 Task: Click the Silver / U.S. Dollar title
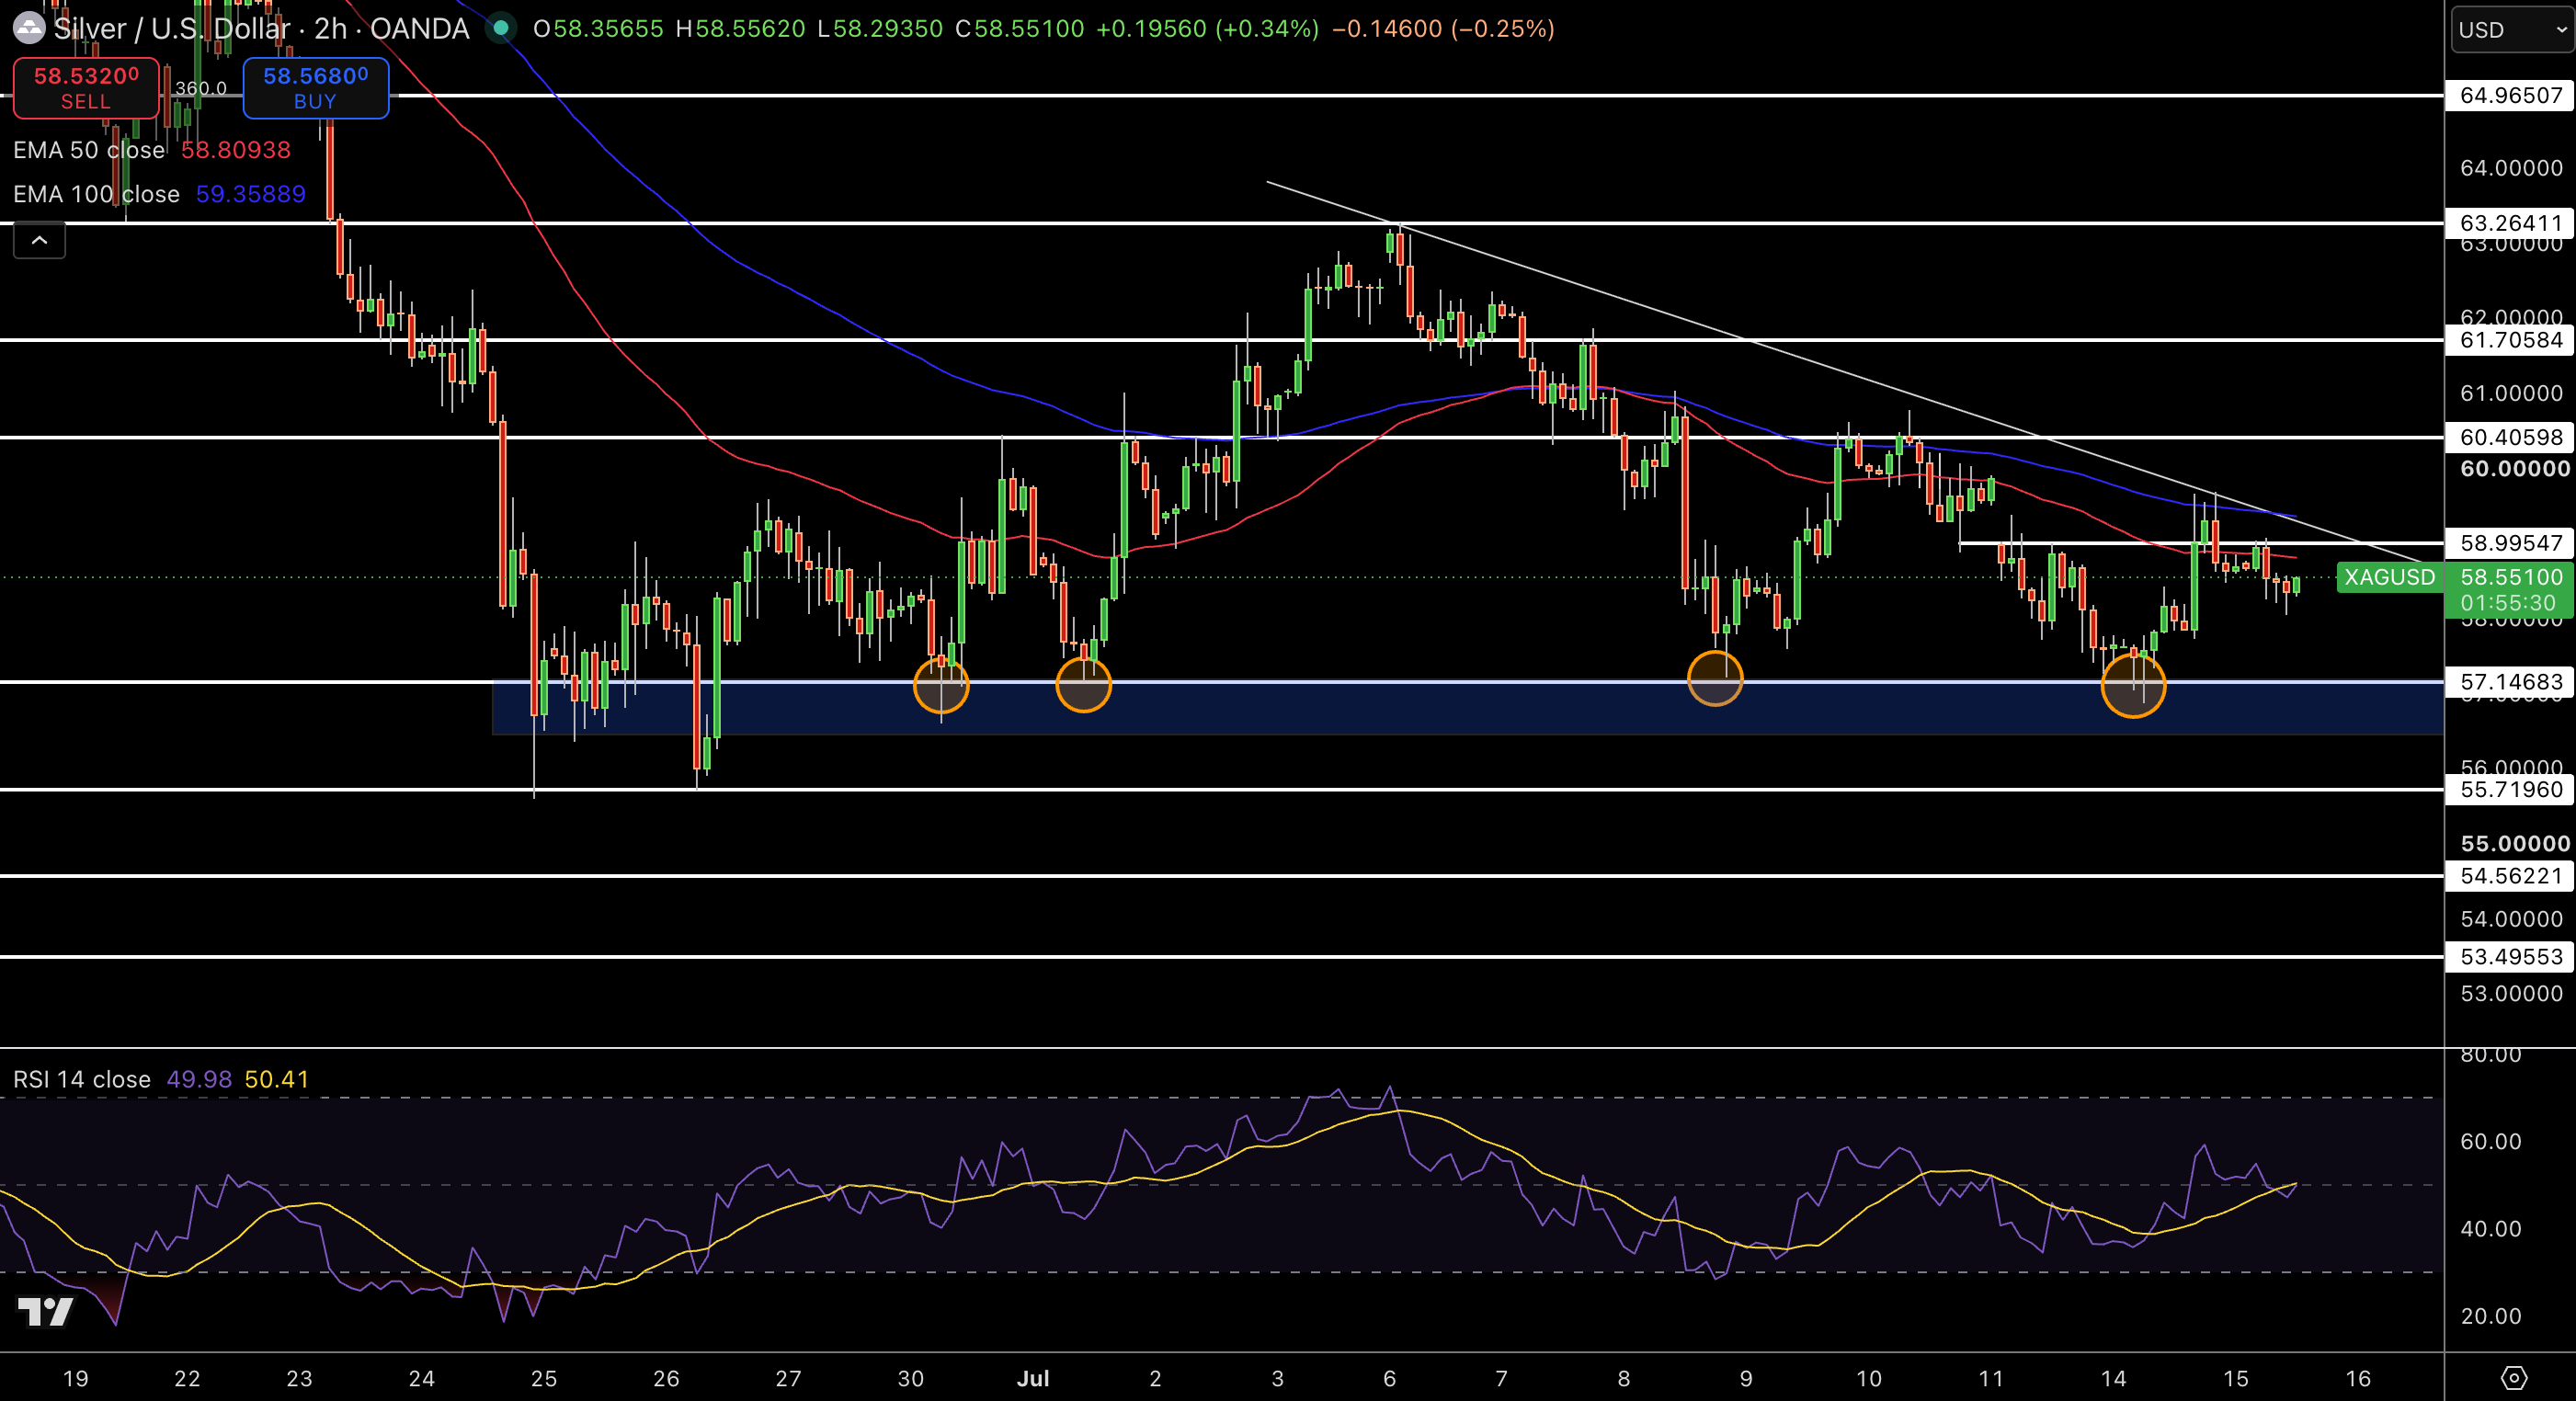(x=170, y=28)
